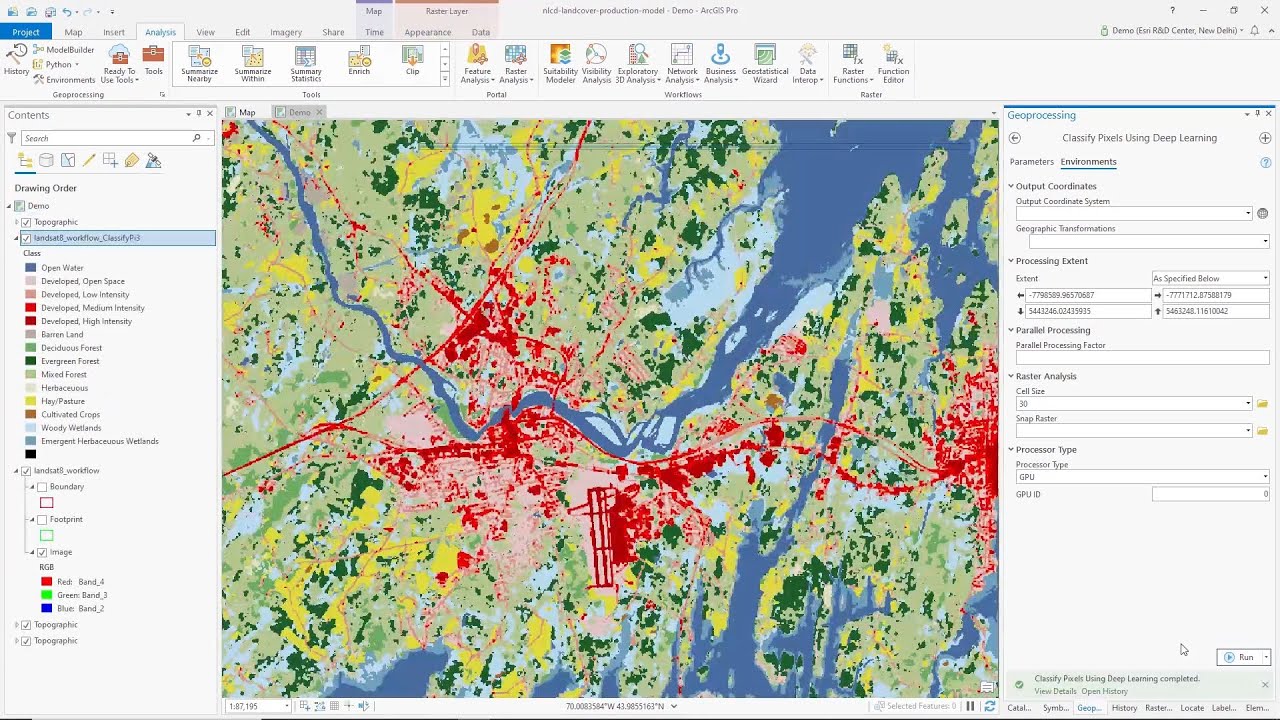Enable the Footprint sublayer checkbox

pos(42,520)
